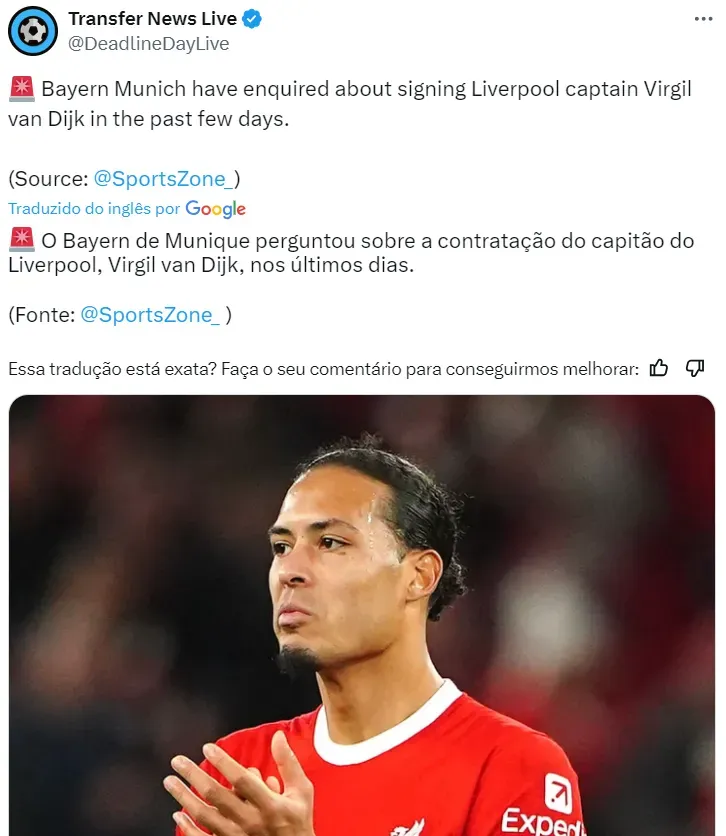Click the Essa tradução está exata prompt
This screenshot has height=836, width=726.
323,369
